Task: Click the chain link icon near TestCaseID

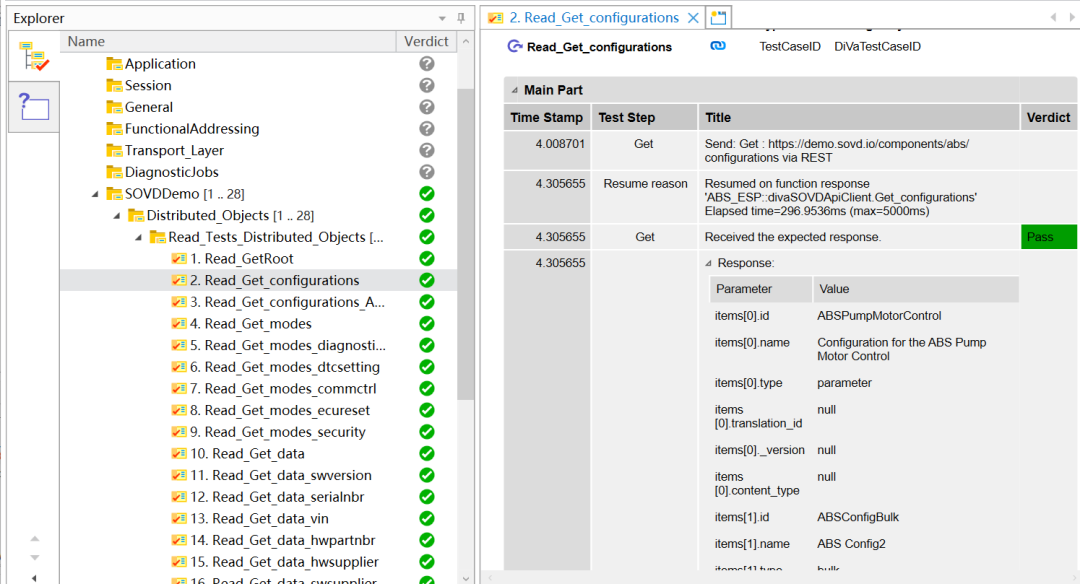Action: (x=718, y=46)
